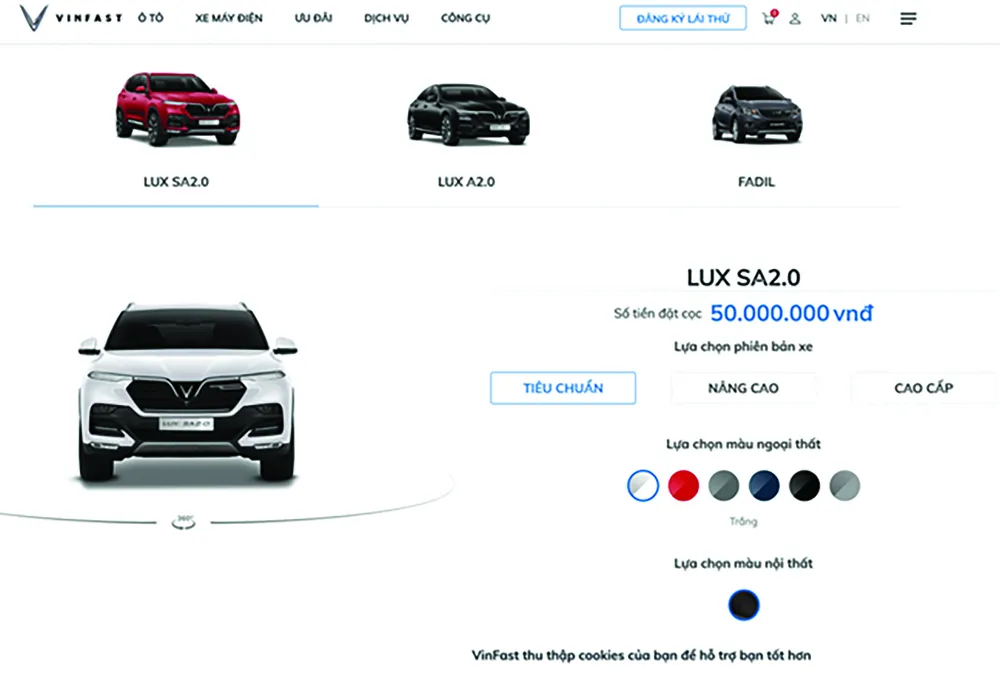Image resolution: width=1000 pixels, height=673 pixels.
Task: Click the ĐĂNG KÝ LÁI THỬ button
Action: point(683,18)
